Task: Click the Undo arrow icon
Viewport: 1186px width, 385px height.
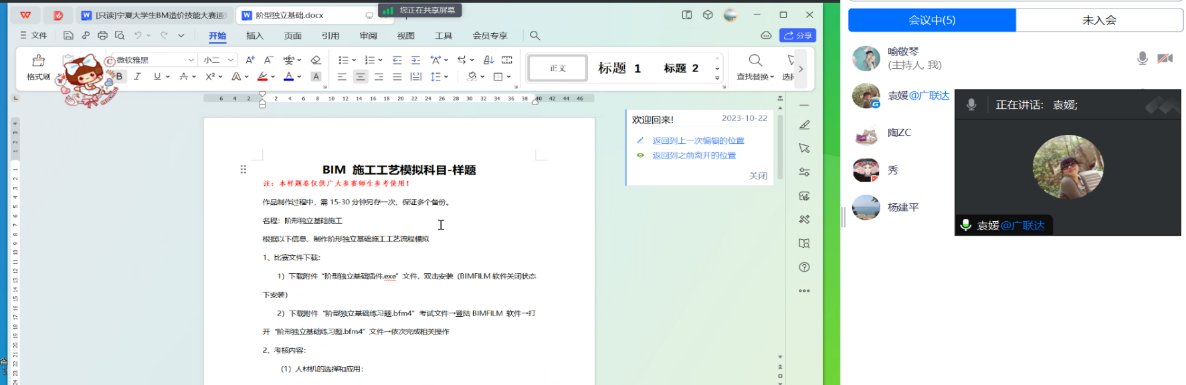Action: (138, 36)
